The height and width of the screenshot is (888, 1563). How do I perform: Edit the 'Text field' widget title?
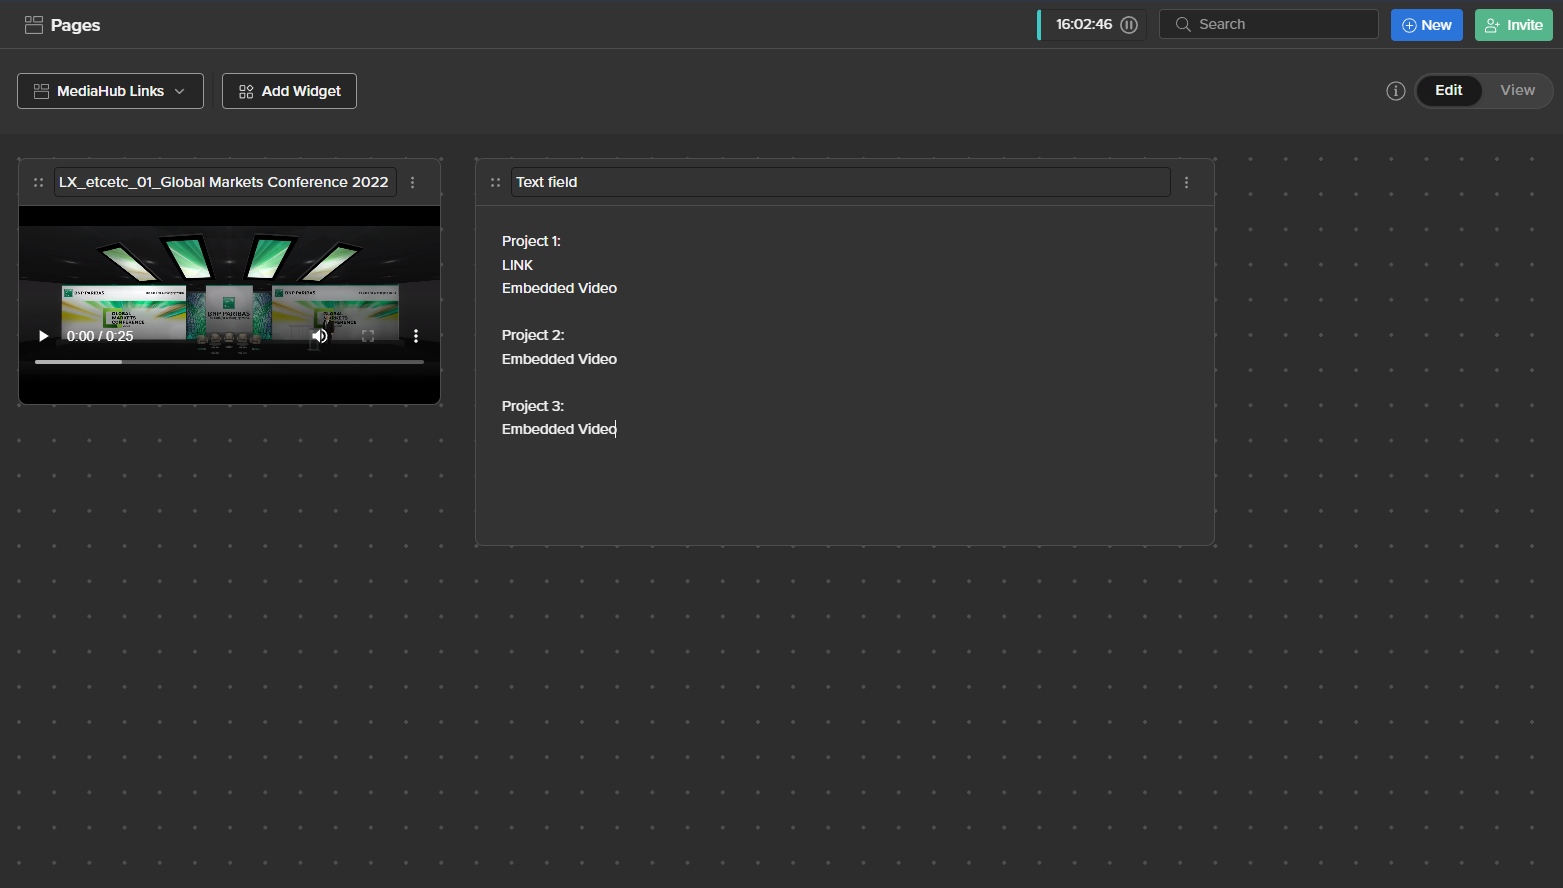coord(840,182)
